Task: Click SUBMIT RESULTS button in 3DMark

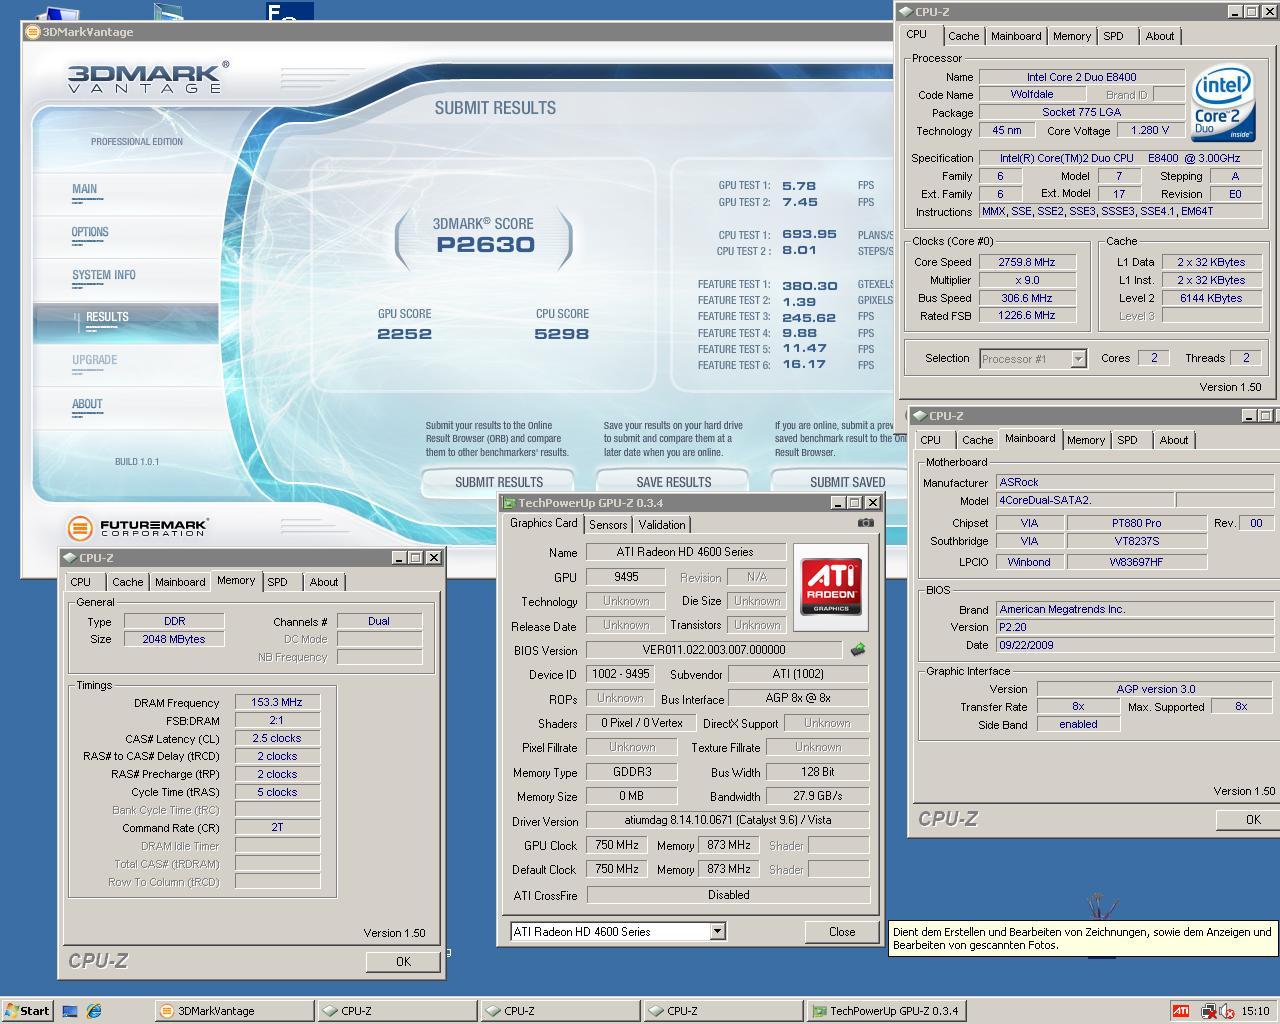Action: pos(498,482)
